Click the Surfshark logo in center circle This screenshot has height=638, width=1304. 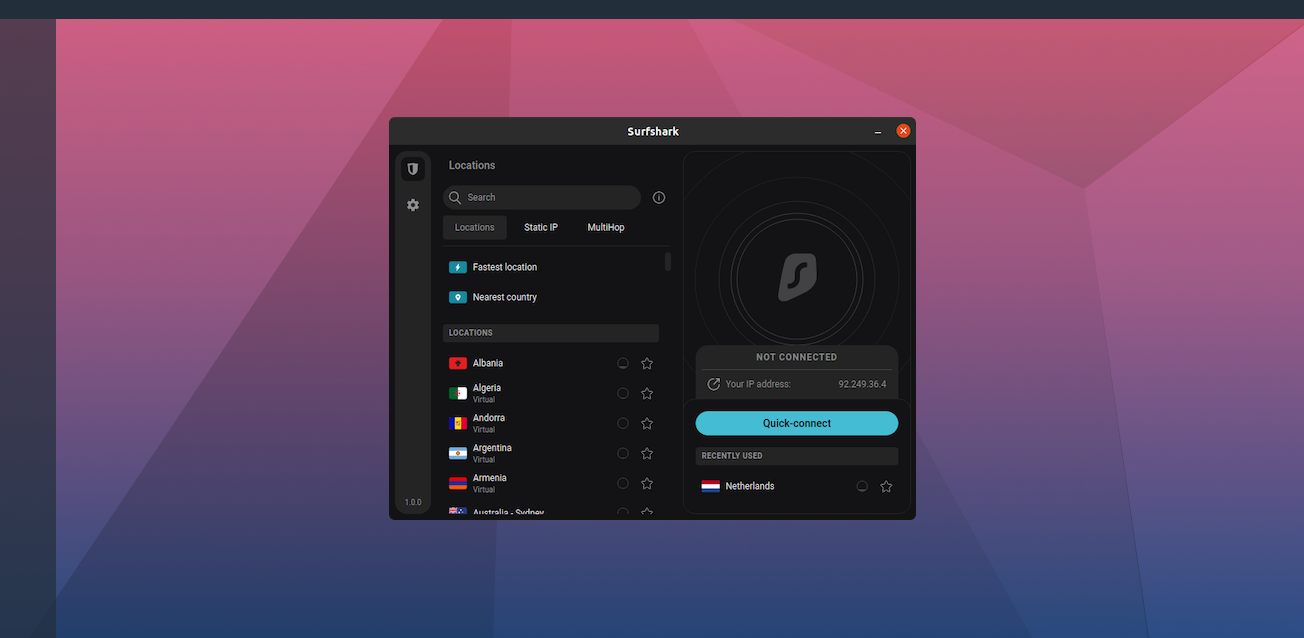(x=797, y=277)
